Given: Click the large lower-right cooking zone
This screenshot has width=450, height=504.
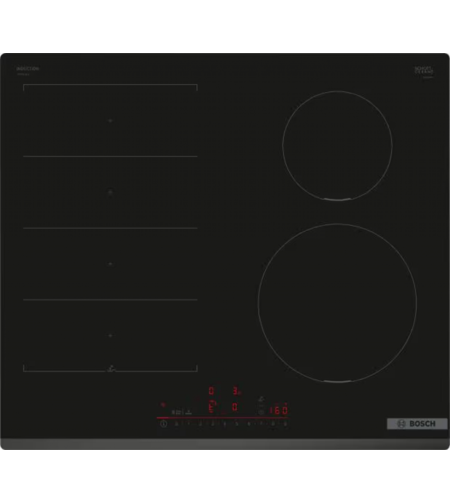Looking at the screenshot, I should tap(337, 303).
